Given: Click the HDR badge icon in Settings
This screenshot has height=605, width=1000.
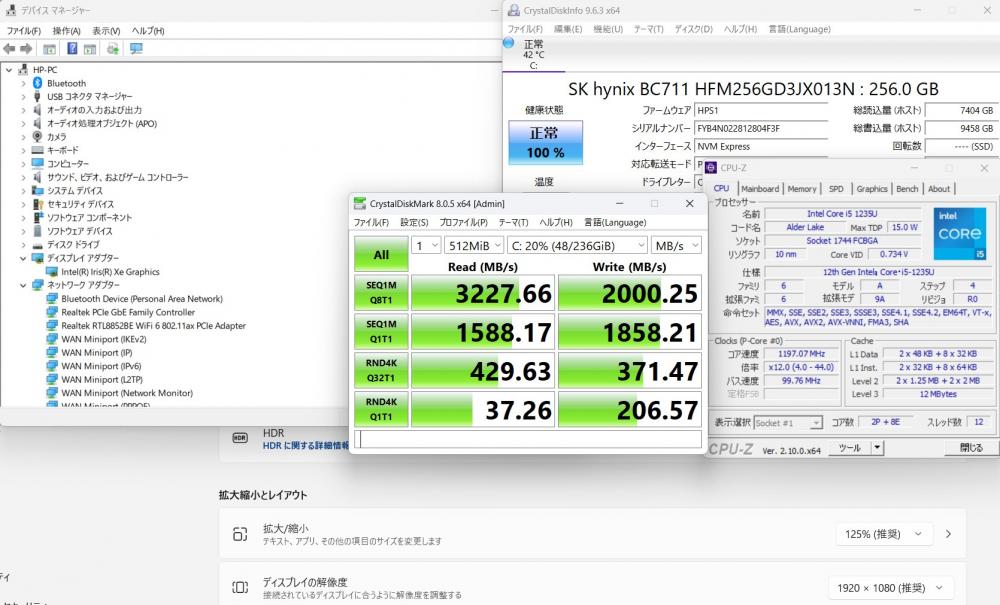Looking at the screenshot, I should (x=240, y=438).
